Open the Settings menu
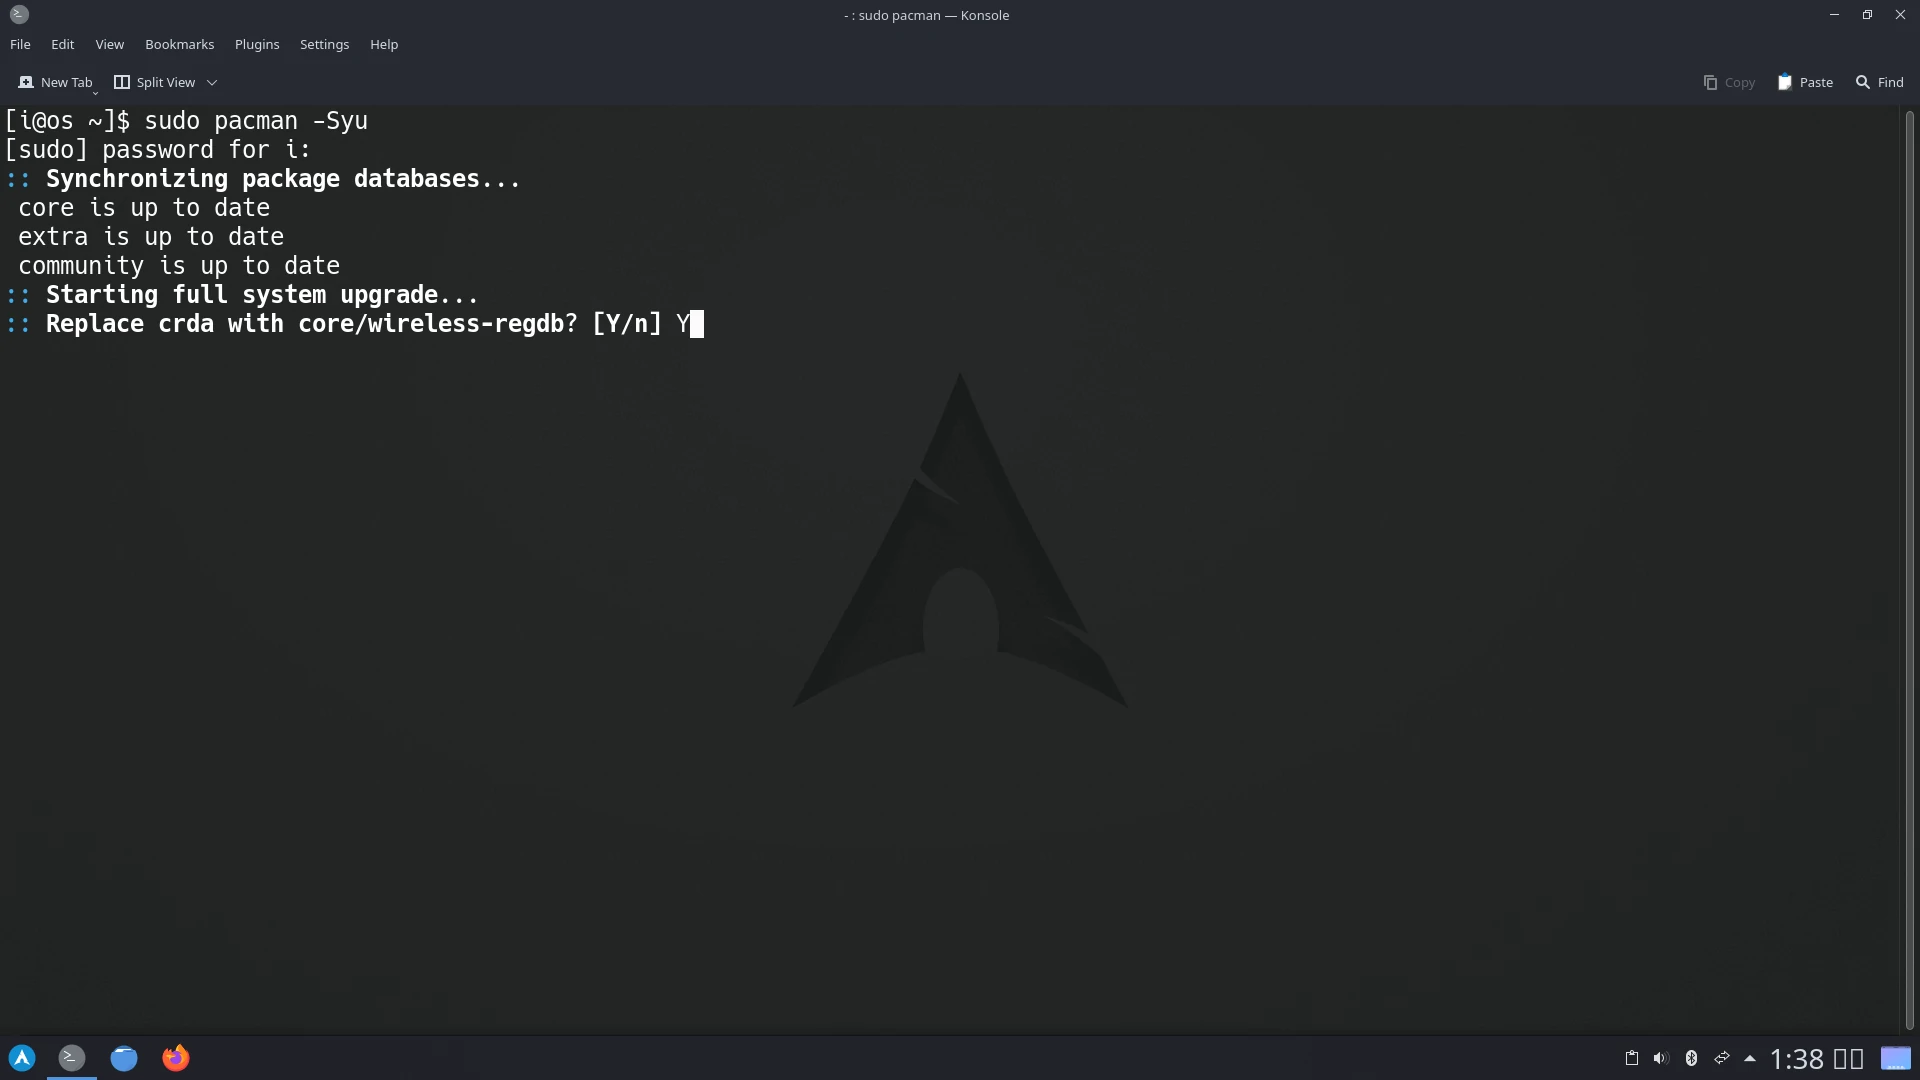The image size is (1920, 1080). click(324, 44)
